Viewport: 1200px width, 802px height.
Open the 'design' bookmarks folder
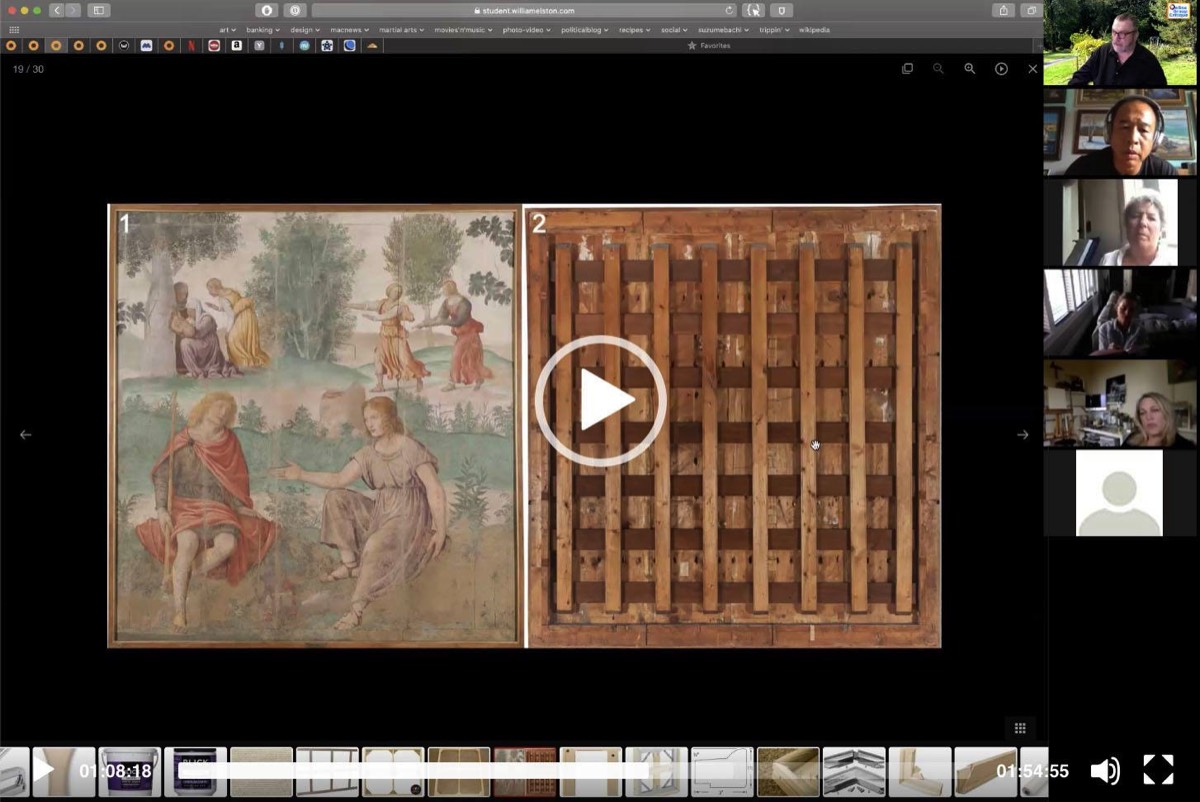305,30
